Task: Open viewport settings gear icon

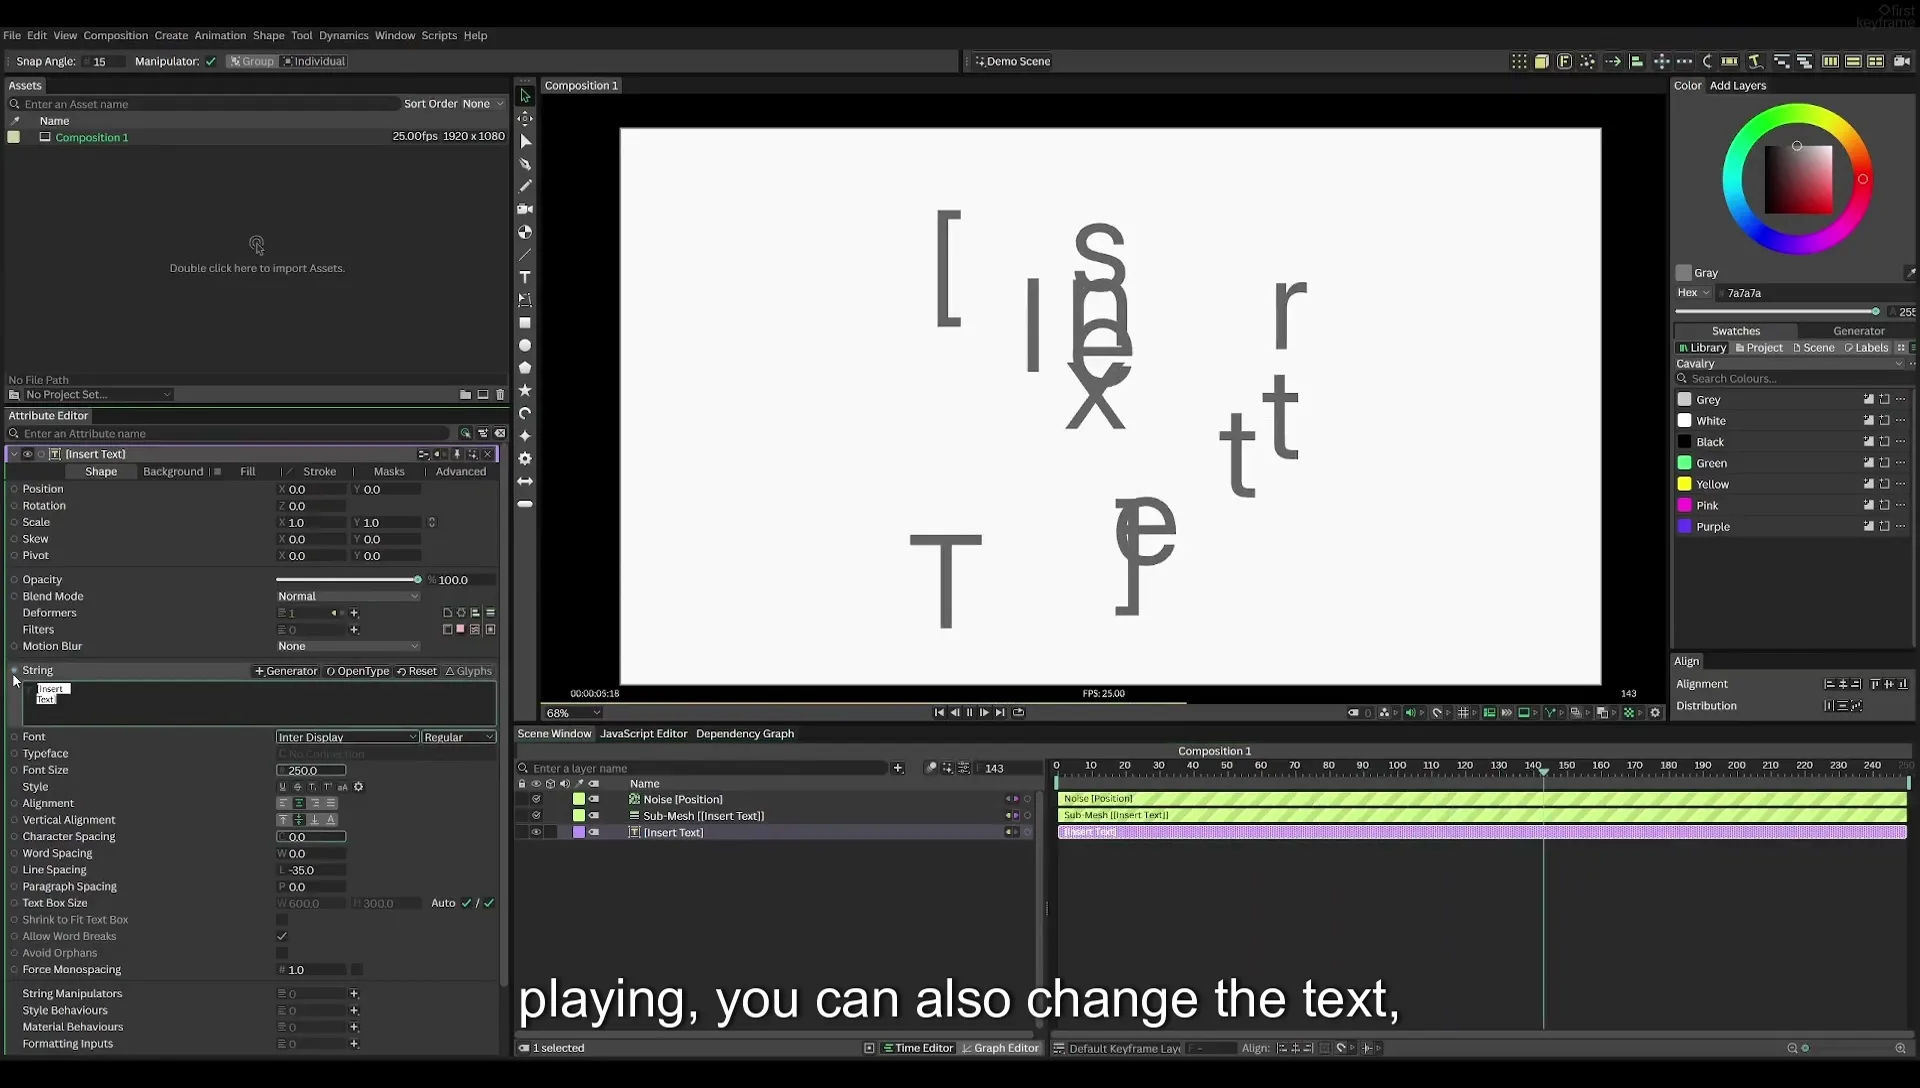Action: [x=1655, y=713]
